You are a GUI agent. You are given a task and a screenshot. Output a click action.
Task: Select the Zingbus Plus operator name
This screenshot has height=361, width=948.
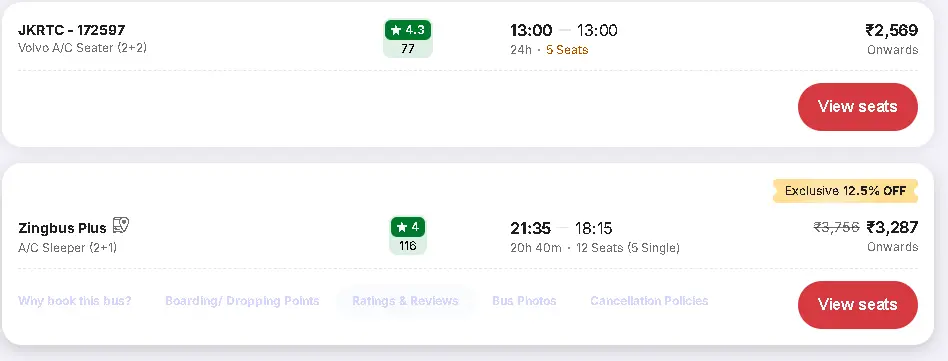coord(62,228)
